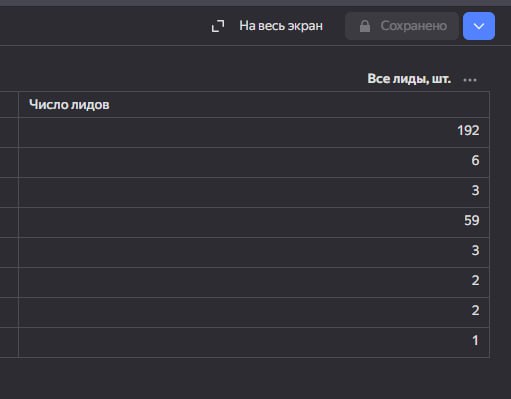511x399 pixels.
Task: Sort by the «Число лидов» column header
Action: [69, 105]
